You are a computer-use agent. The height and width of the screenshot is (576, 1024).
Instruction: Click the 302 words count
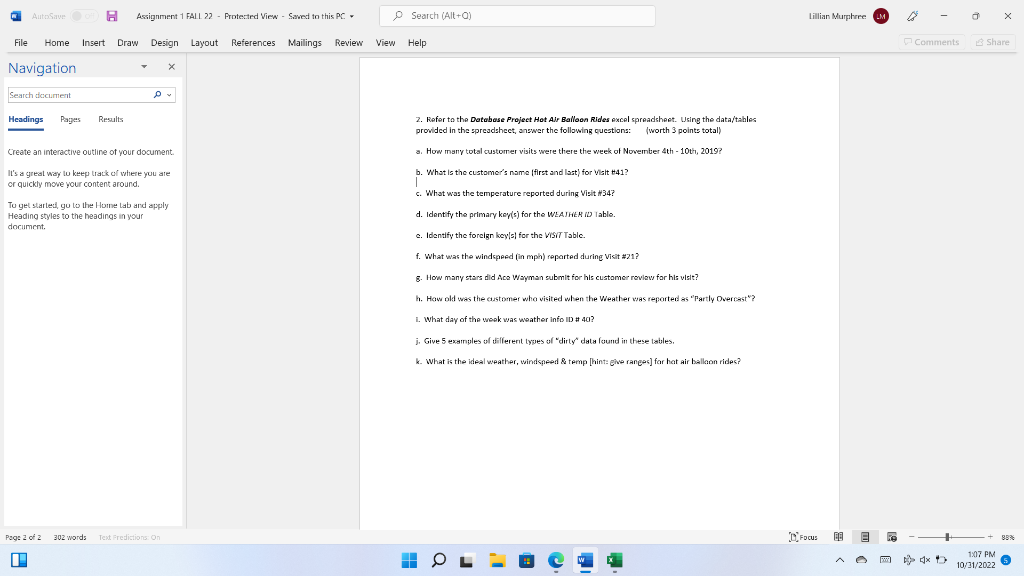70,537
